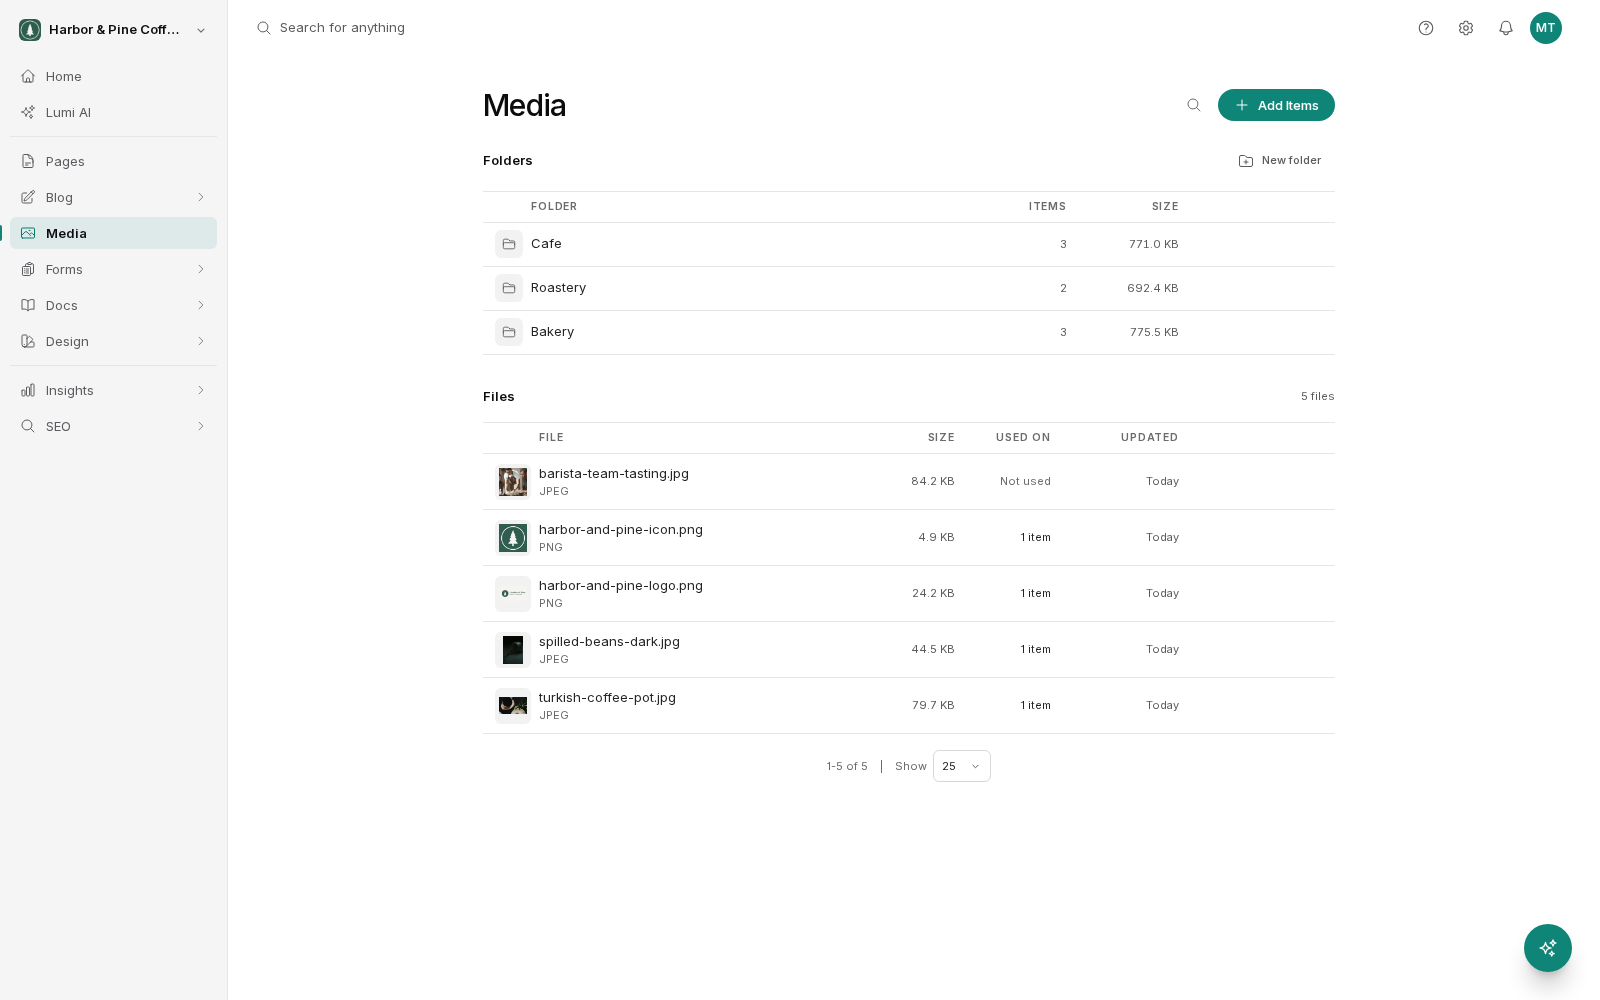
Task: Open the '1 item' link for turkish-coffee-pot.jpg
Action: click(1035, 705)
